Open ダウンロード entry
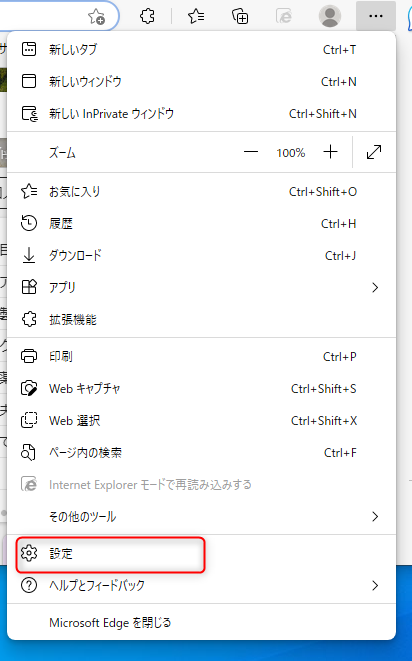412x661 pixels. coord(202,255)
